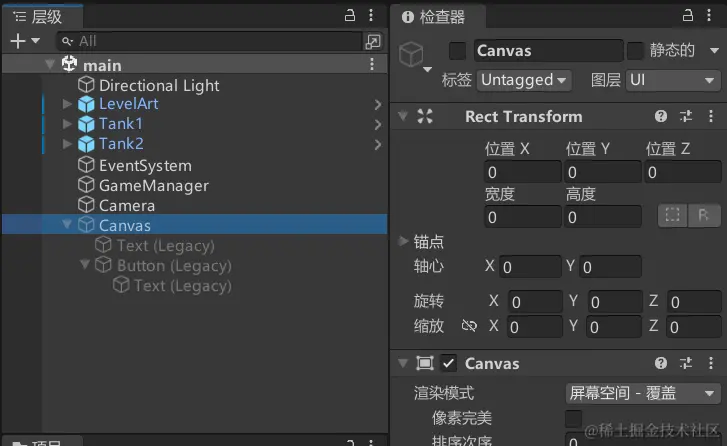Click the pivot (轴心) Y field

(x=610, y=267)
